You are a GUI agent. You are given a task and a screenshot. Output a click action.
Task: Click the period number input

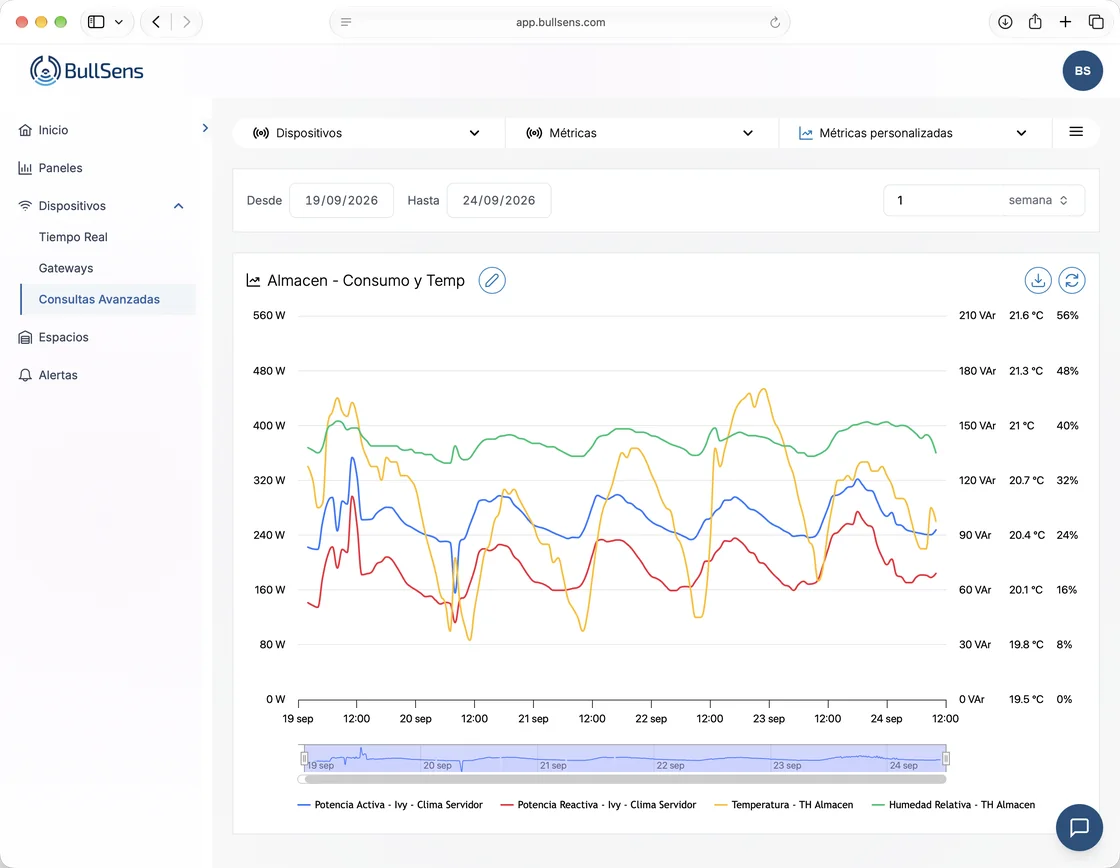coord(943,201)
